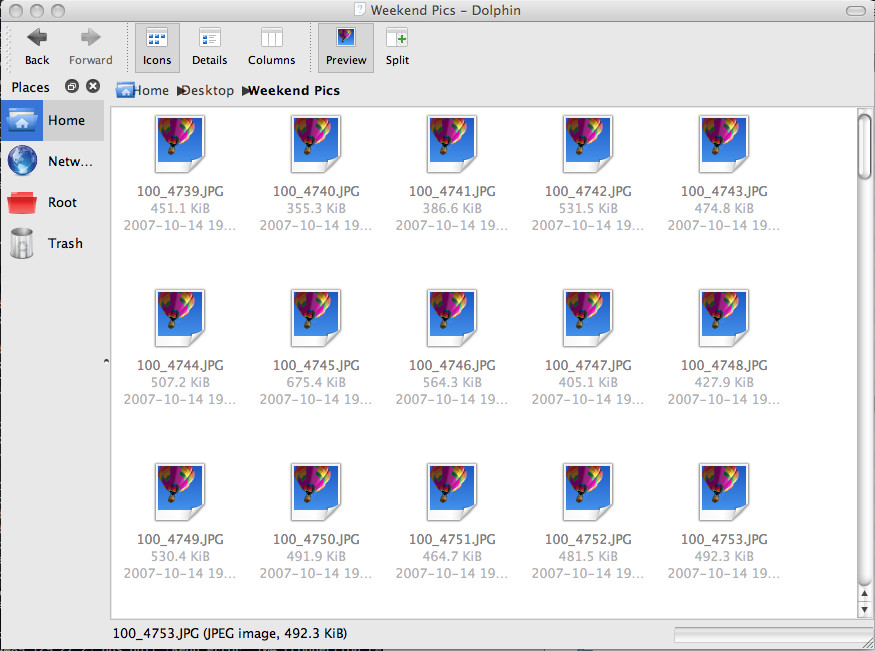Switch to Icons view mode
875x651 pixels.
click(x=157, y=47)
